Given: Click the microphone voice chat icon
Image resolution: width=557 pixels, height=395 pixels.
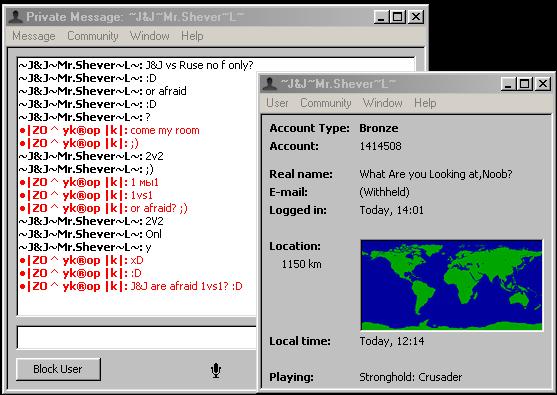Looking at the screenshot, I should (x=216, y=370).
